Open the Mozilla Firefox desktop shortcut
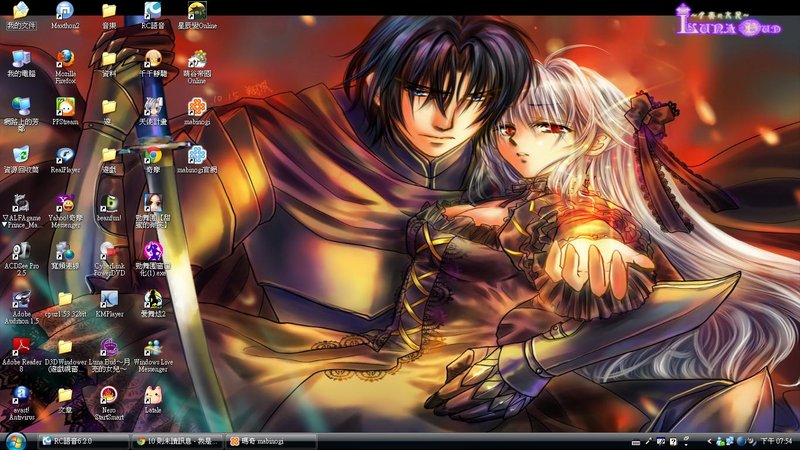 65,59
